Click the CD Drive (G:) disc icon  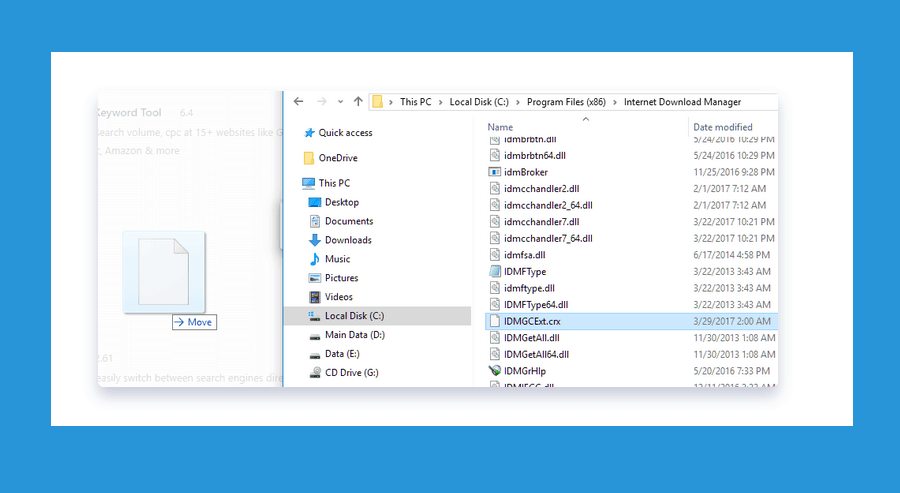click(x=315, y=372)
